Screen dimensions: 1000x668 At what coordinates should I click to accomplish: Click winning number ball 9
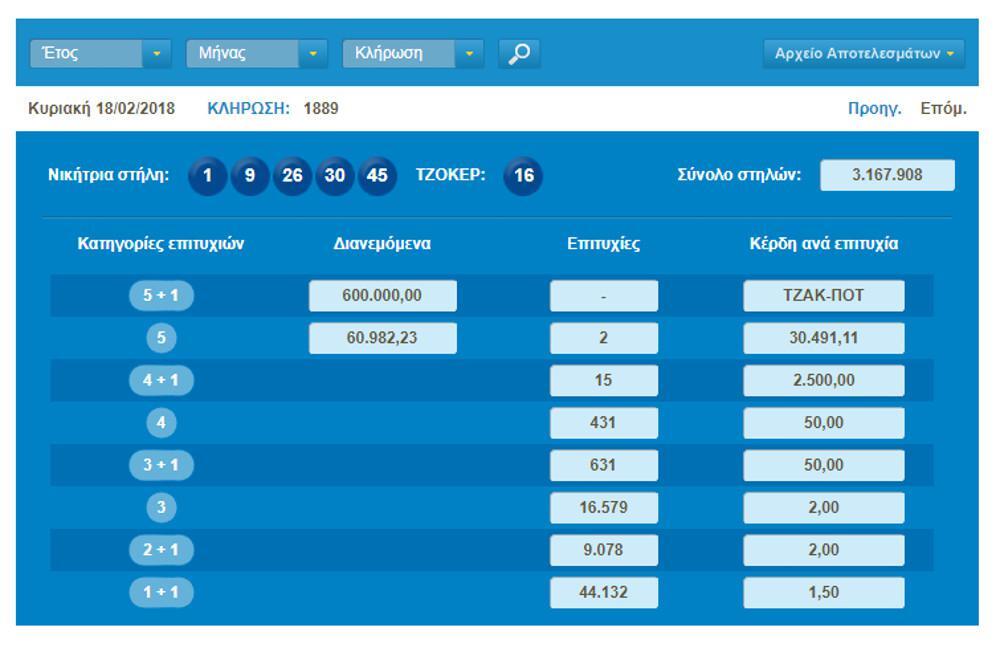tap(250, 176)
